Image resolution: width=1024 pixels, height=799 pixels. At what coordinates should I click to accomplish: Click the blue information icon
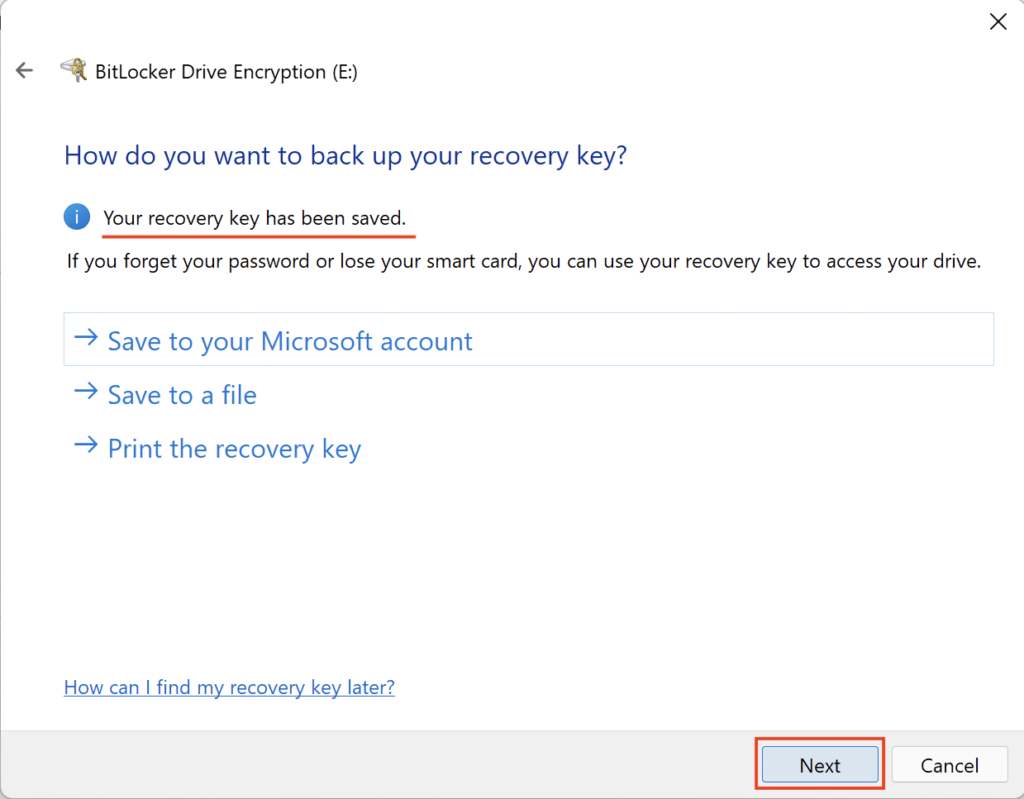(x=77, y=217)
